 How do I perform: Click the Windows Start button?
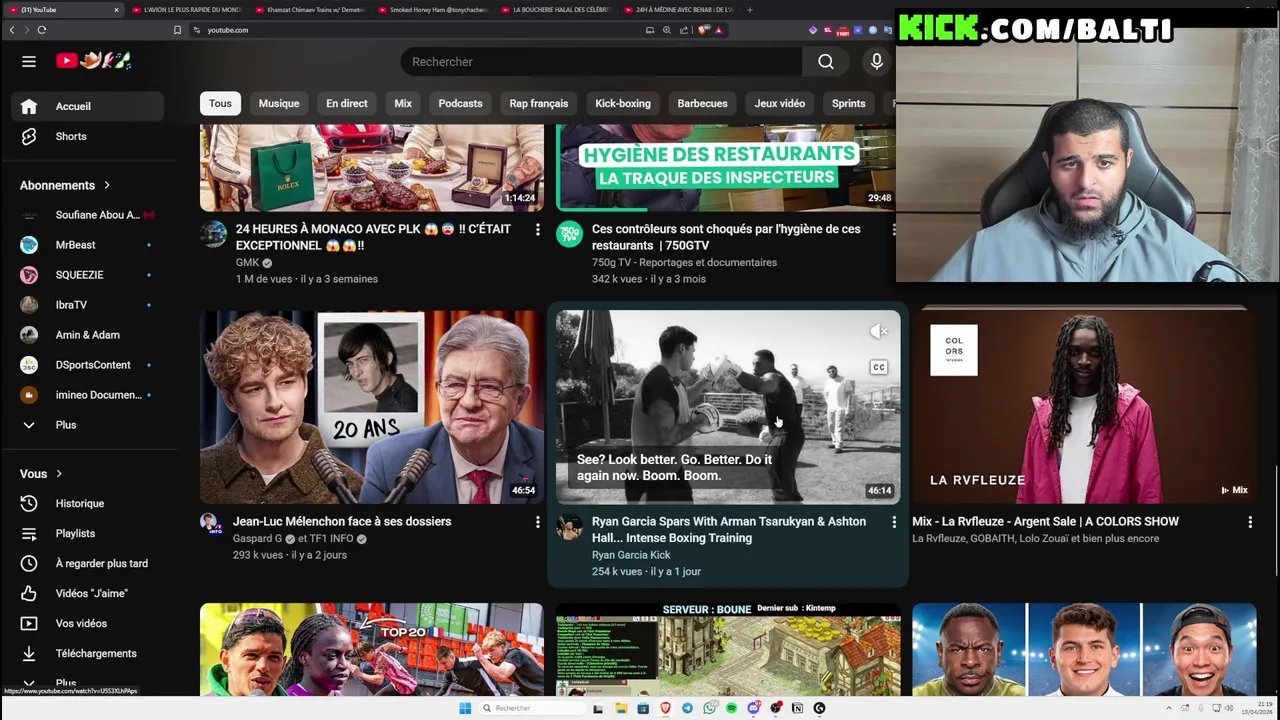click(x=465, y=708)
